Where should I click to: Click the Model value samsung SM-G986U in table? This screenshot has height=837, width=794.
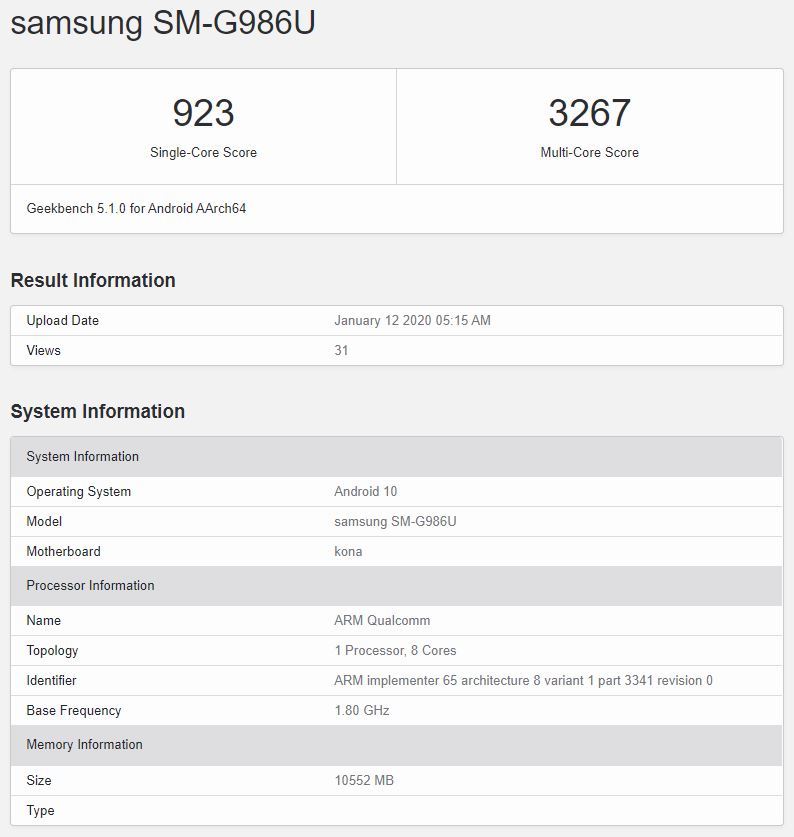tap(395, 522)
